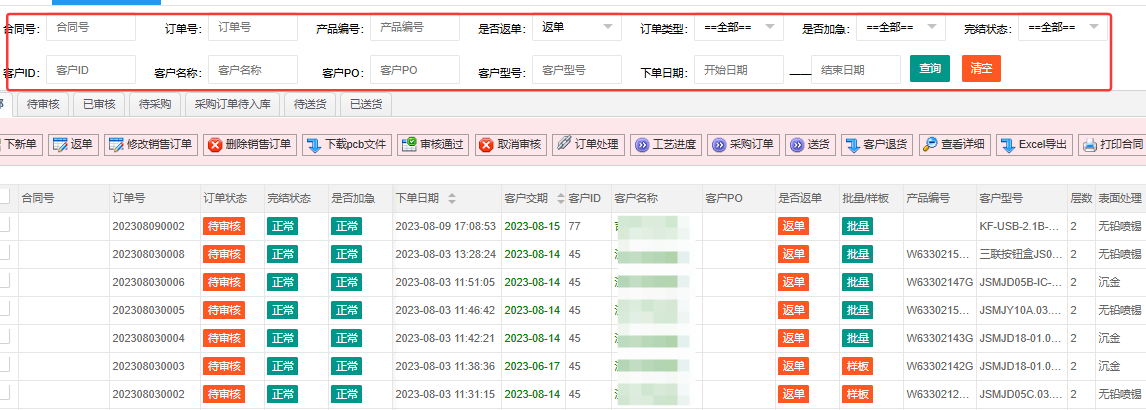Click the 返单 toolbar button icon
This screenshot has width=1146, height=410.
pyautogui.click(x=60, y=145)
